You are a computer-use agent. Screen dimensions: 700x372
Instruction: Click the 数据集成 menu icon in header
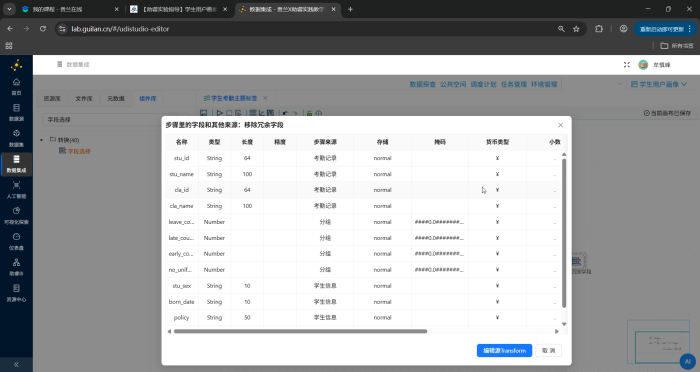(x=59, y=64)
